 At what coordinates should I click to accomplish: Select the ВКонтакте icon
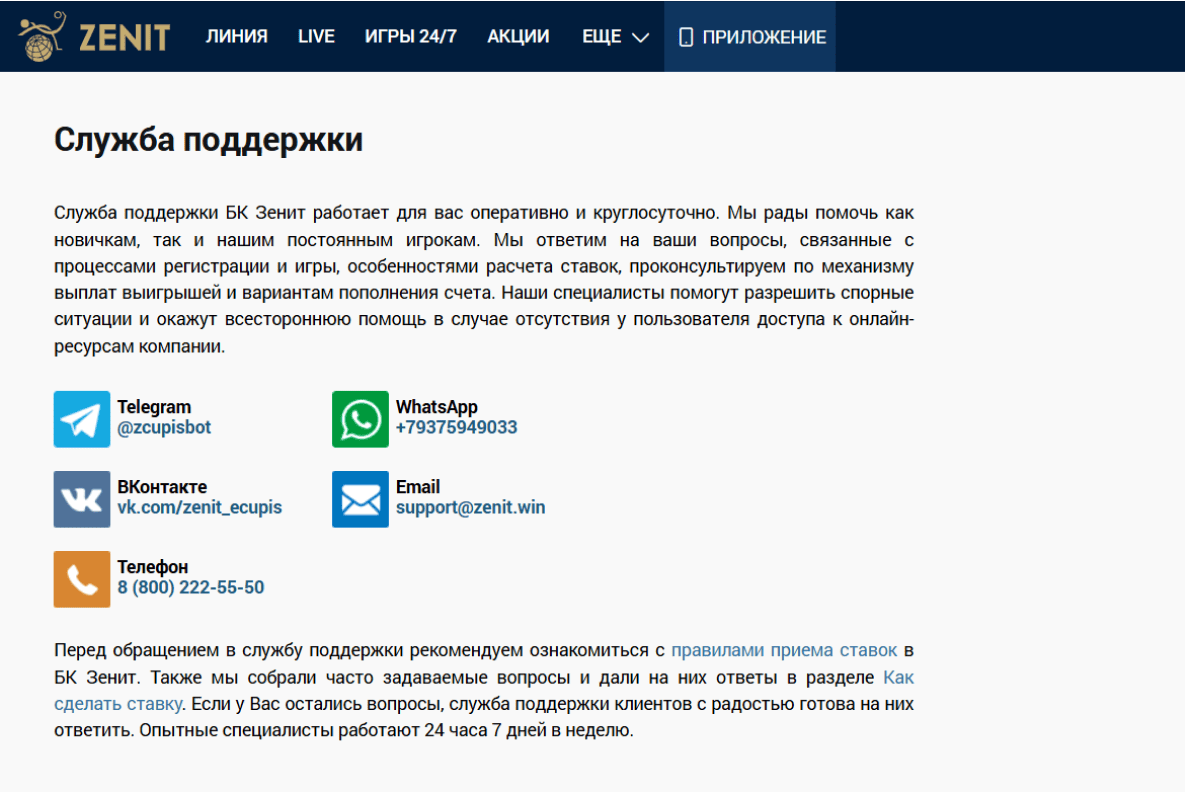coord(81,499)
